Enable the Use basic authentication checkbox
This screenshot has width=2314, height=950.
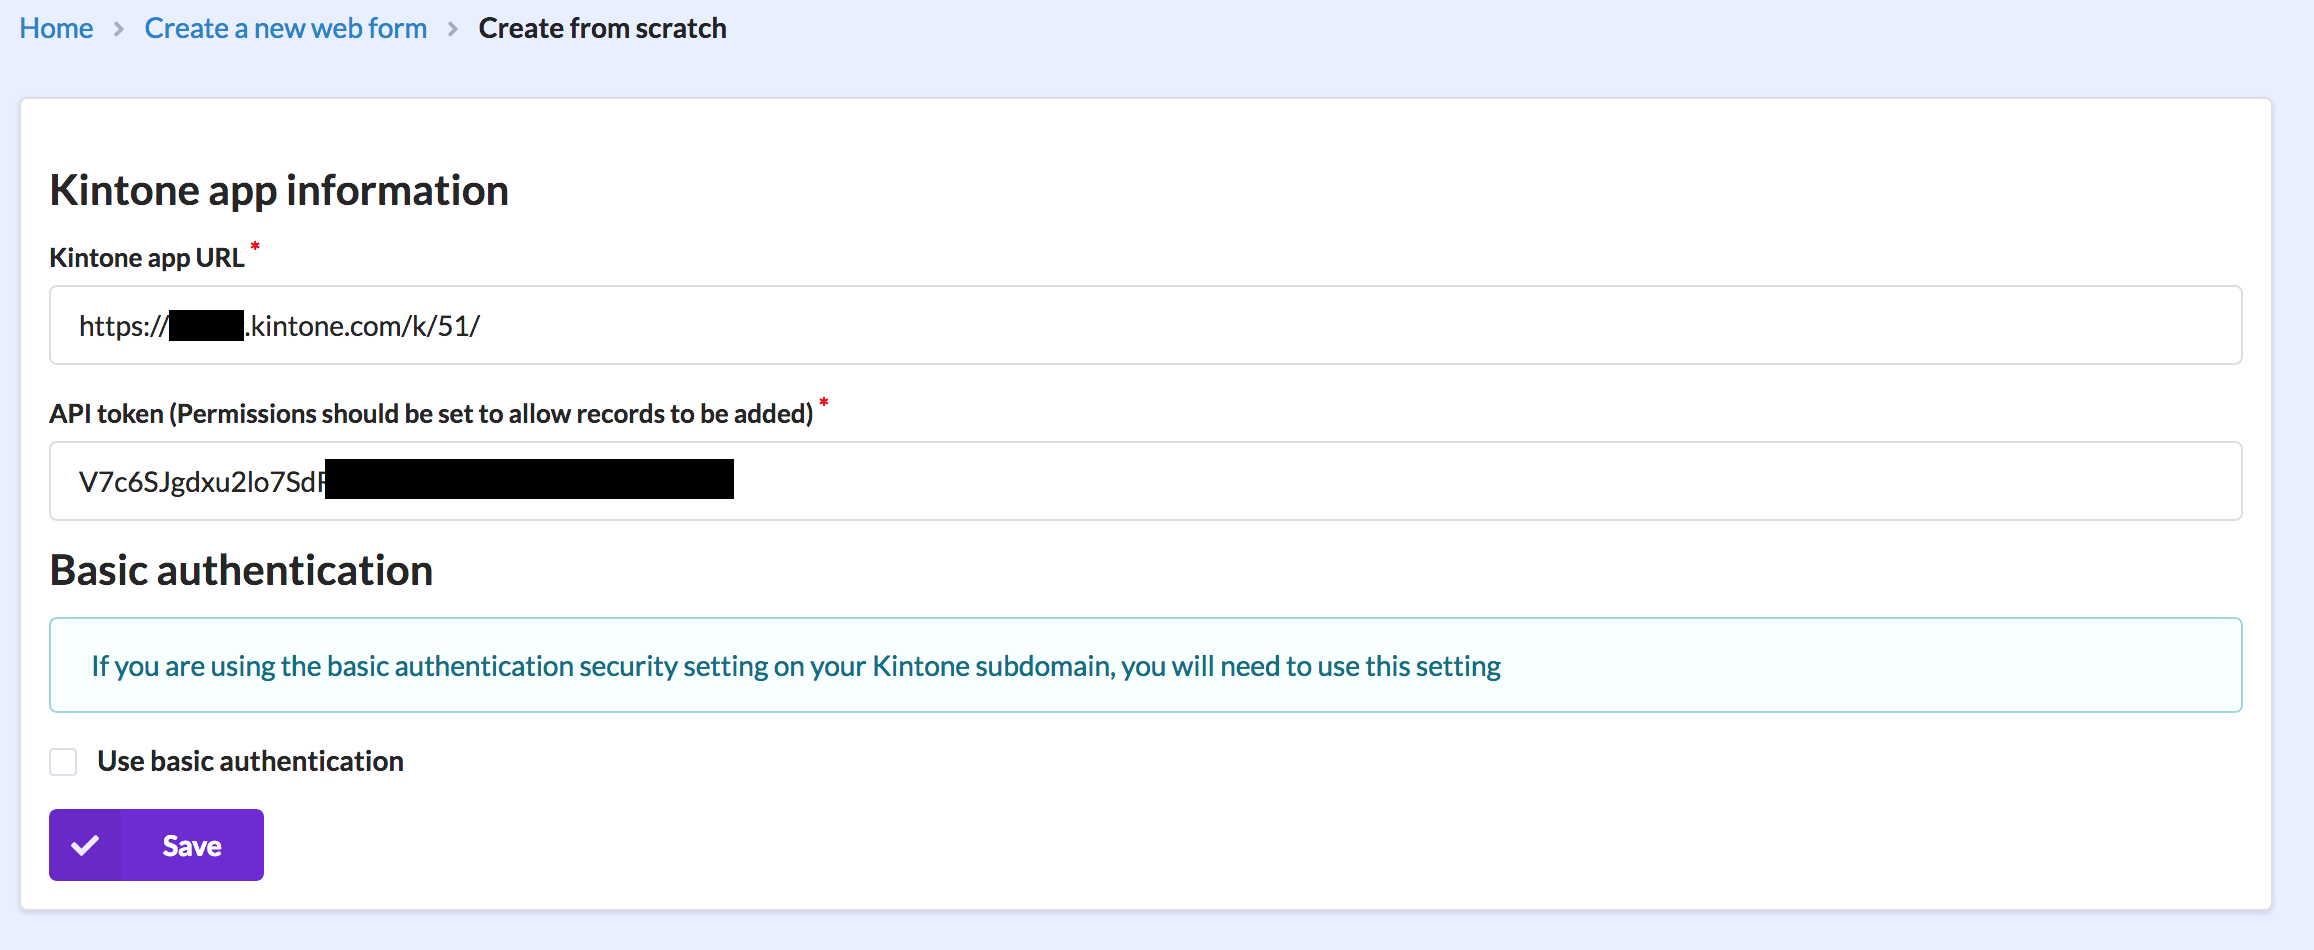[64, 762]
